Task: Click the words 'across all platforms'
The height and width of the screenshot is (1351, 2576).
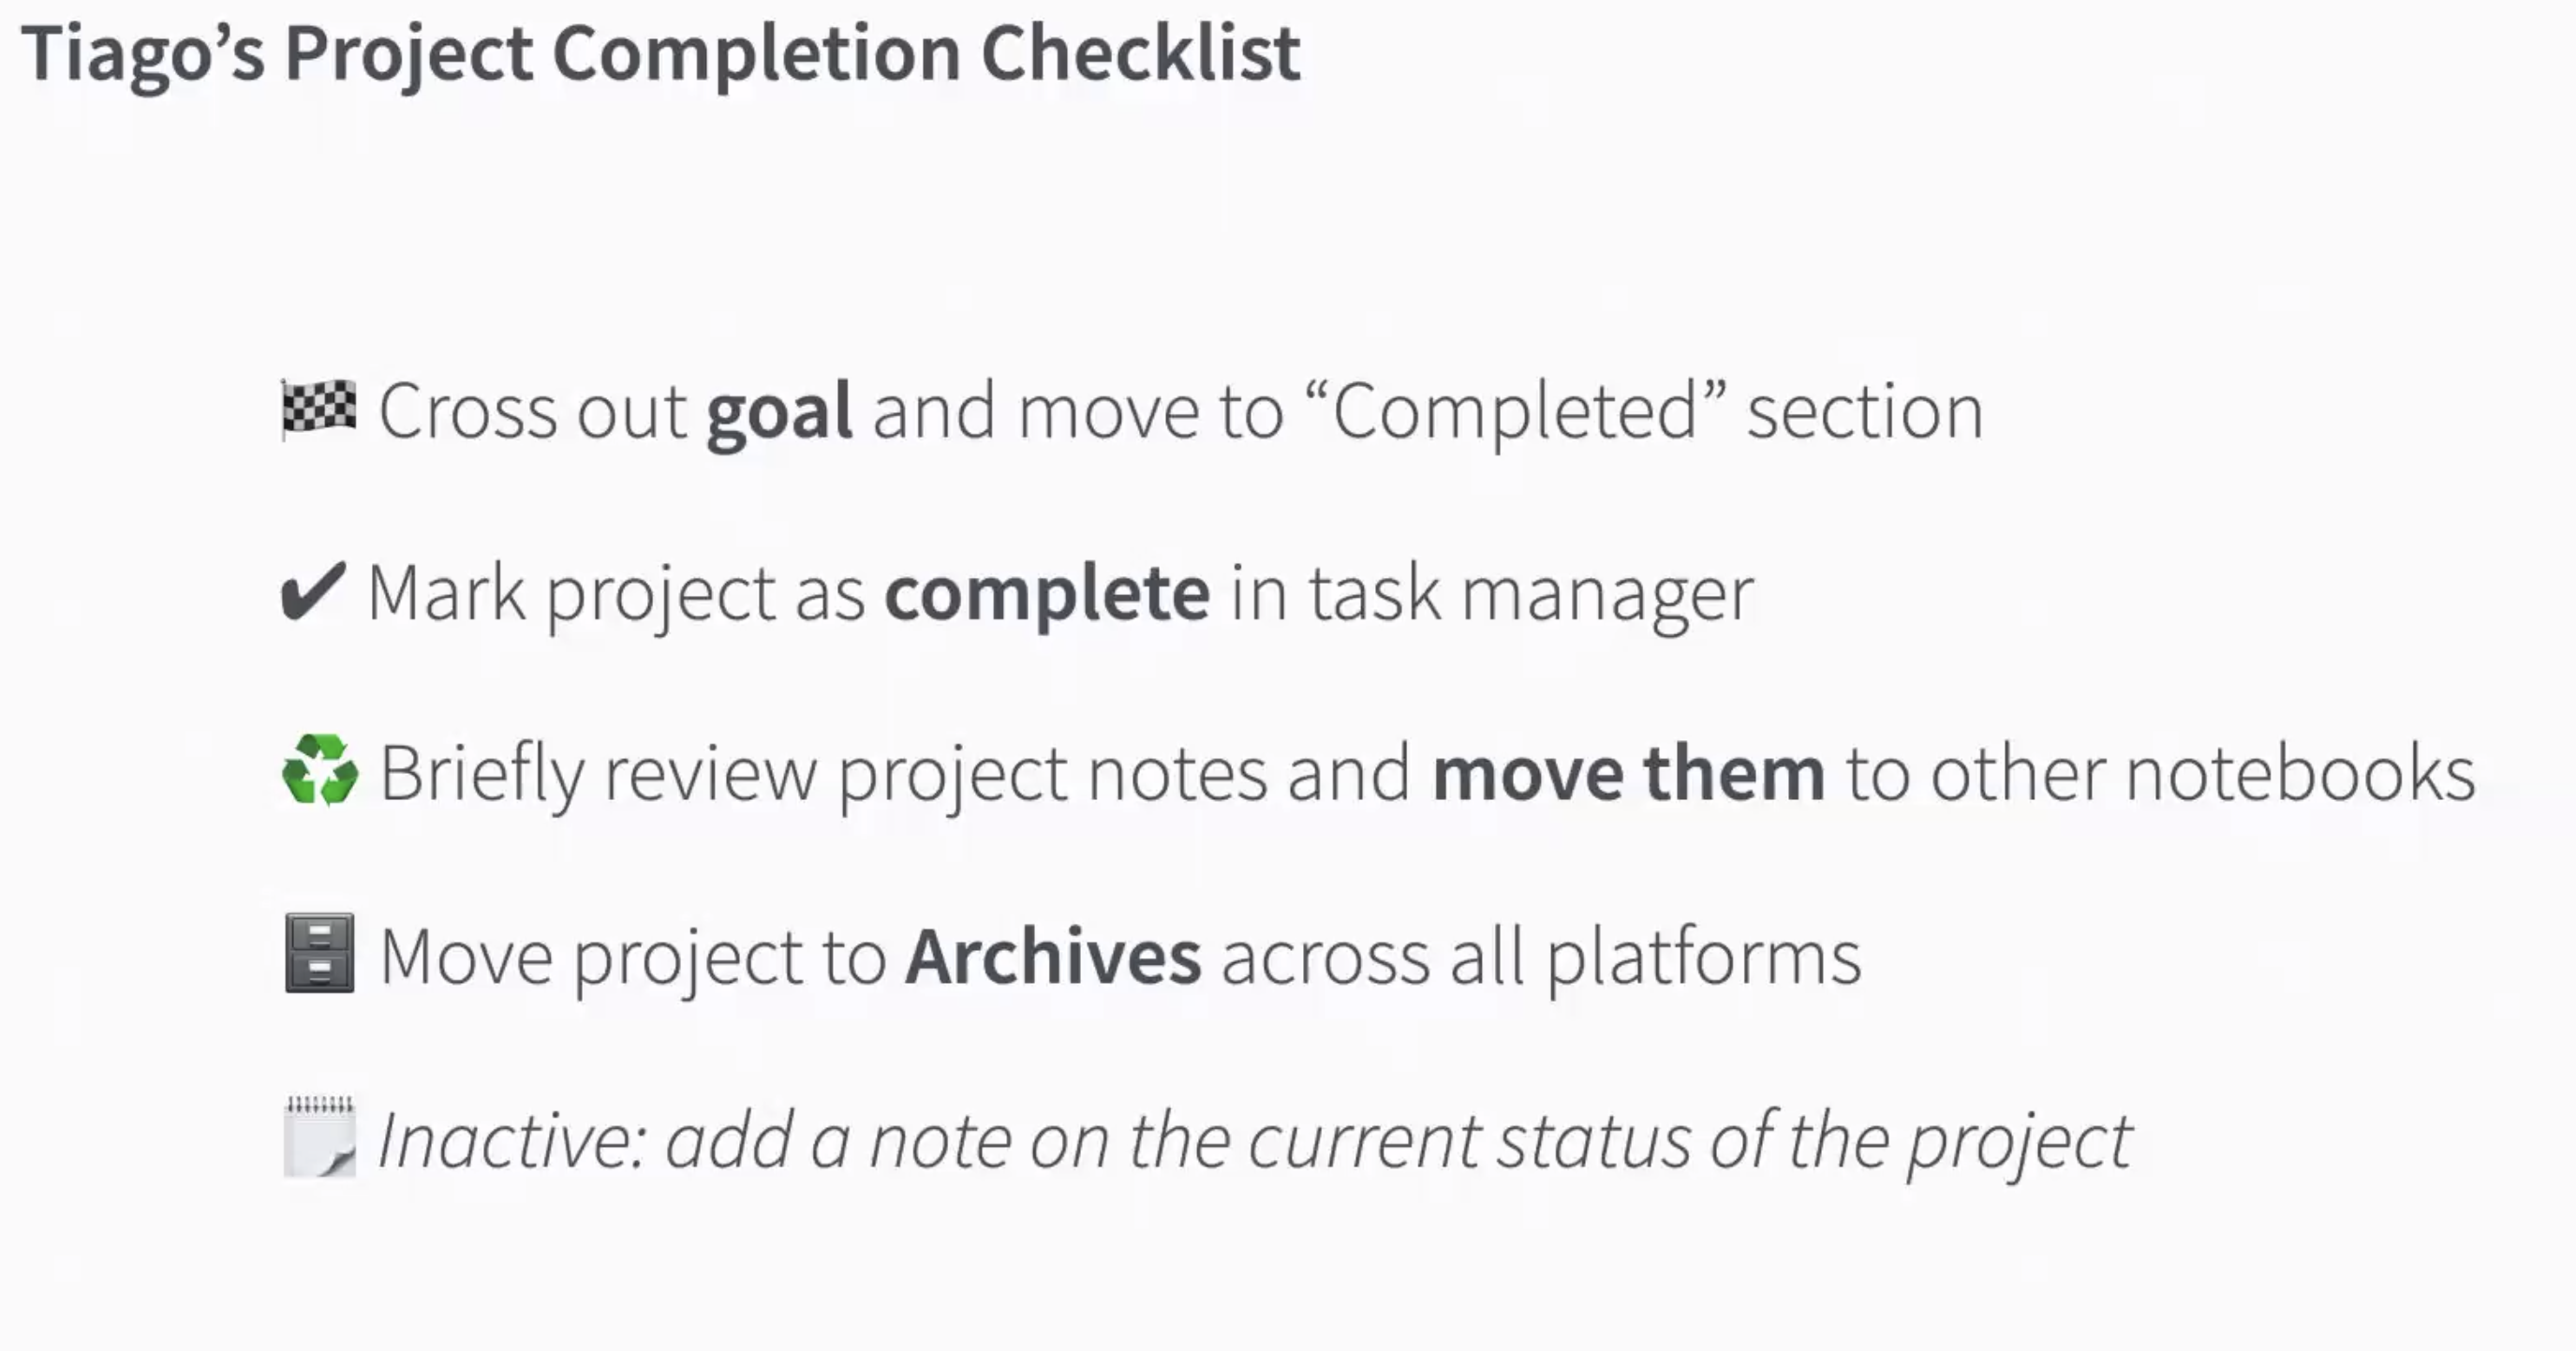Action: click(x=1540, y=956)
